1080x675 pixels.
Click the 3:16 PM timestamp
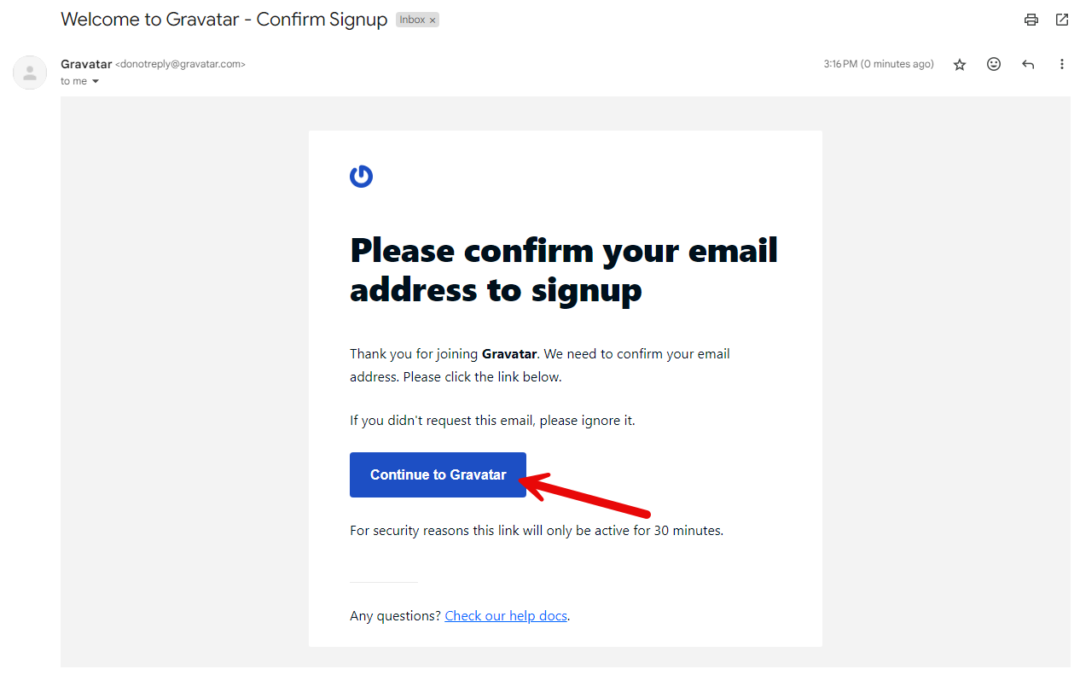(878, 64)
